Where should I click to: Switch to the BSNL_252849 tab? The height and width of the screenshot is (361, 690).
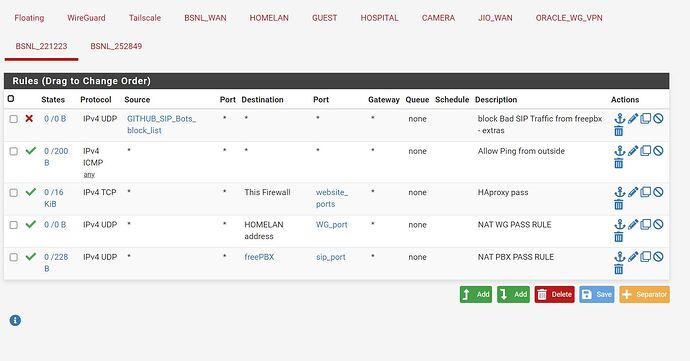116,46
